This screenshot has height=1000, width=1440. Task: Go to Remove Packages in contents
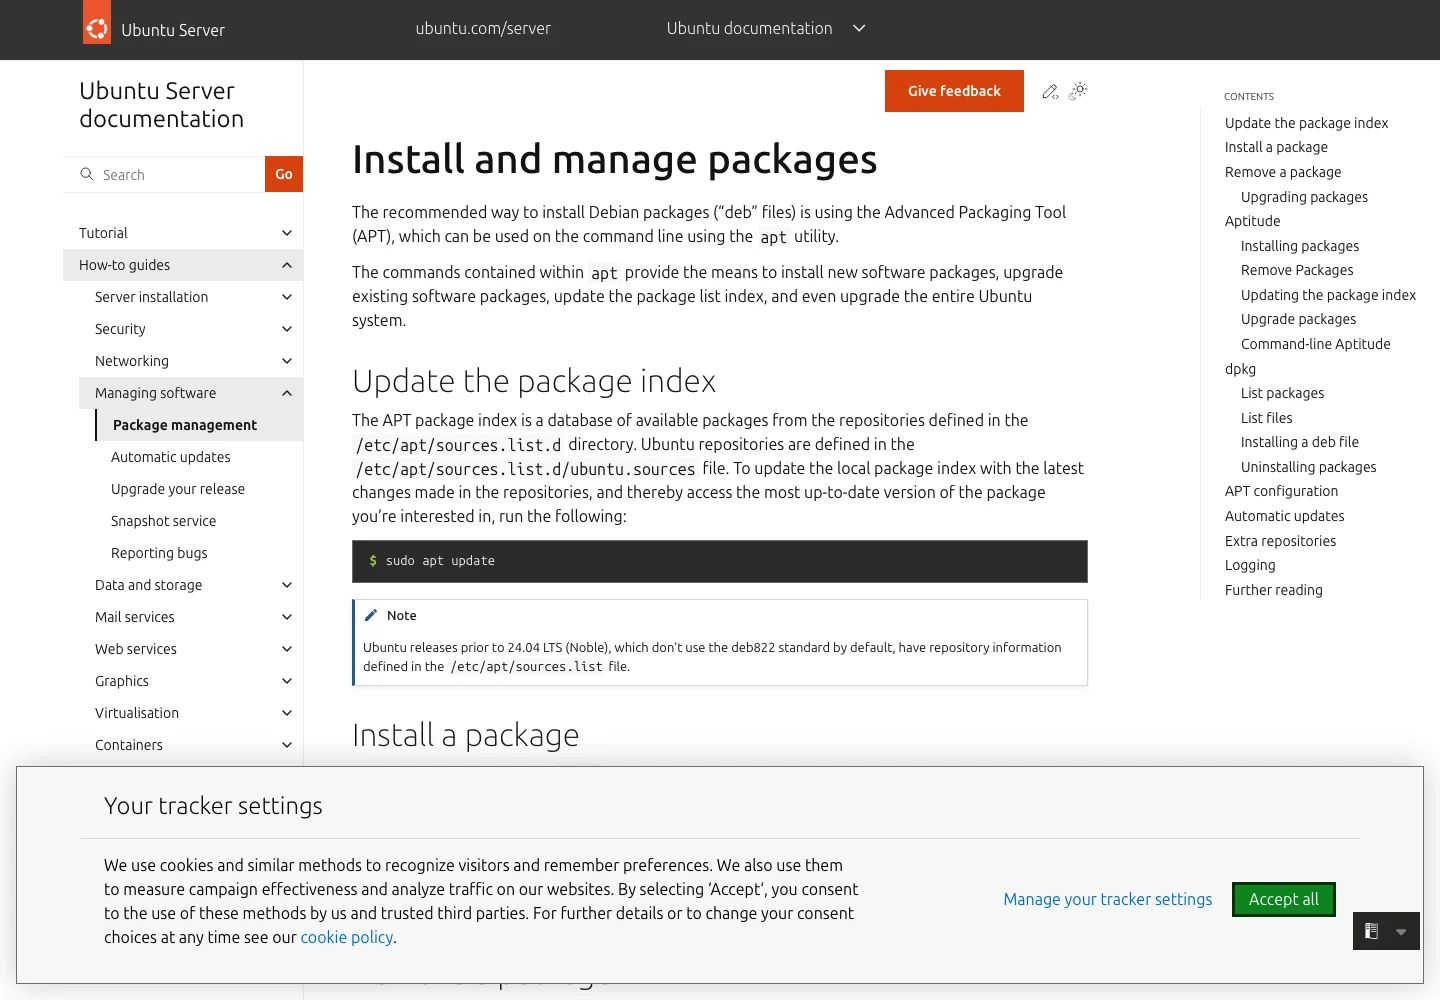point(1297,270)
